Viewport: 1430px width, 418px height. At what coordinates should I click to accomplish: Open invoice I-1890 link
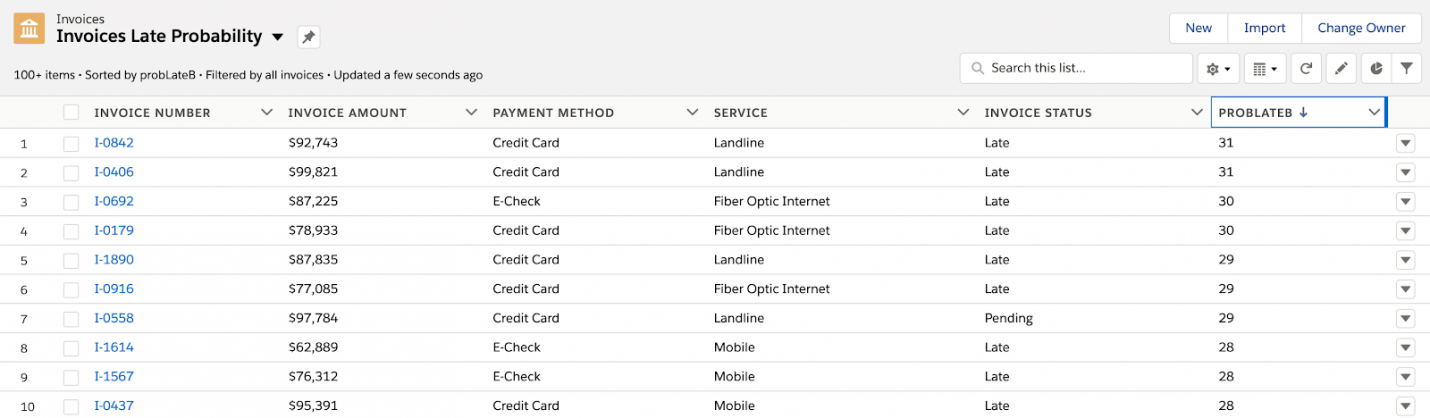click(x=114, y=260)
